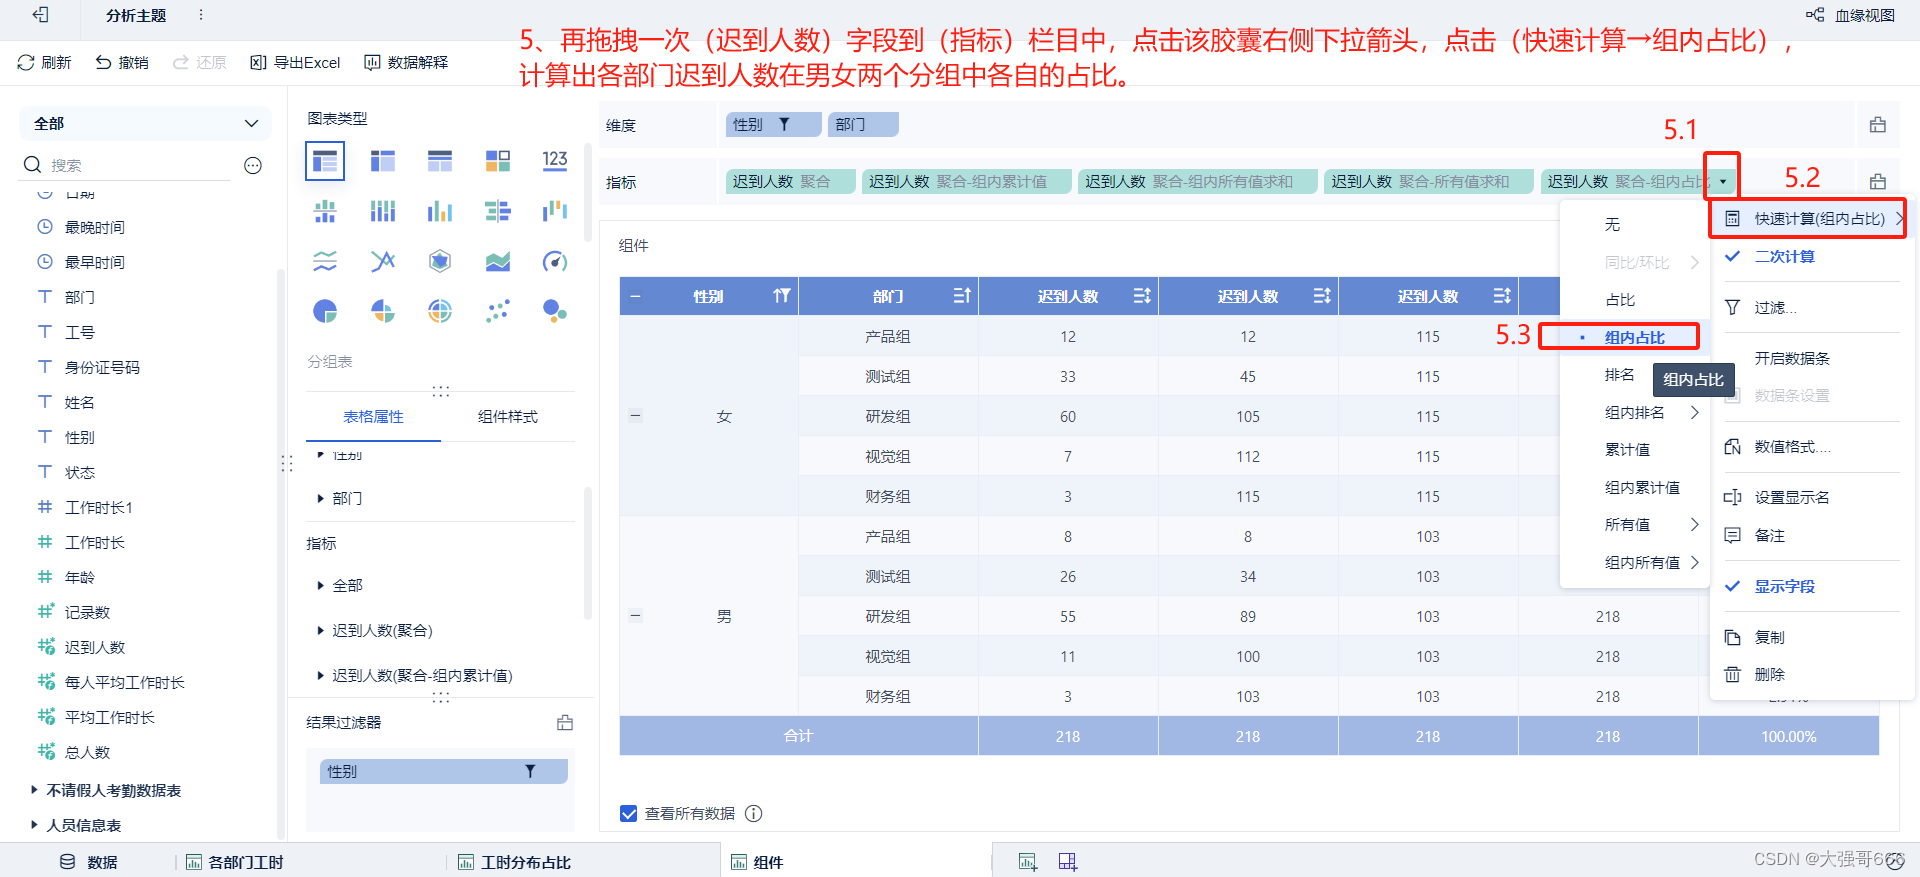
Task: Click 导出Excel in the toolbar
Action: coord(295,62)
